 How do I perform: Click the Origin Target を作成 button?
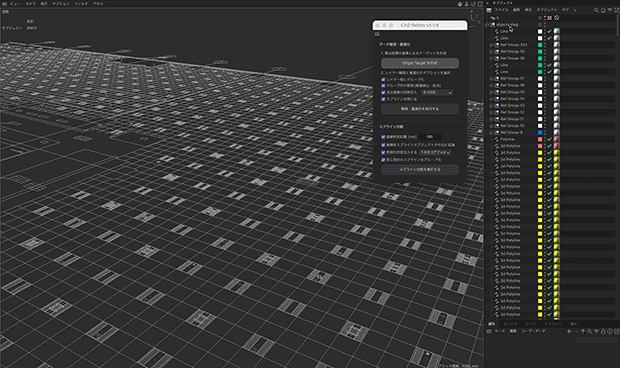pyautogui.click(x=420, y=63)
